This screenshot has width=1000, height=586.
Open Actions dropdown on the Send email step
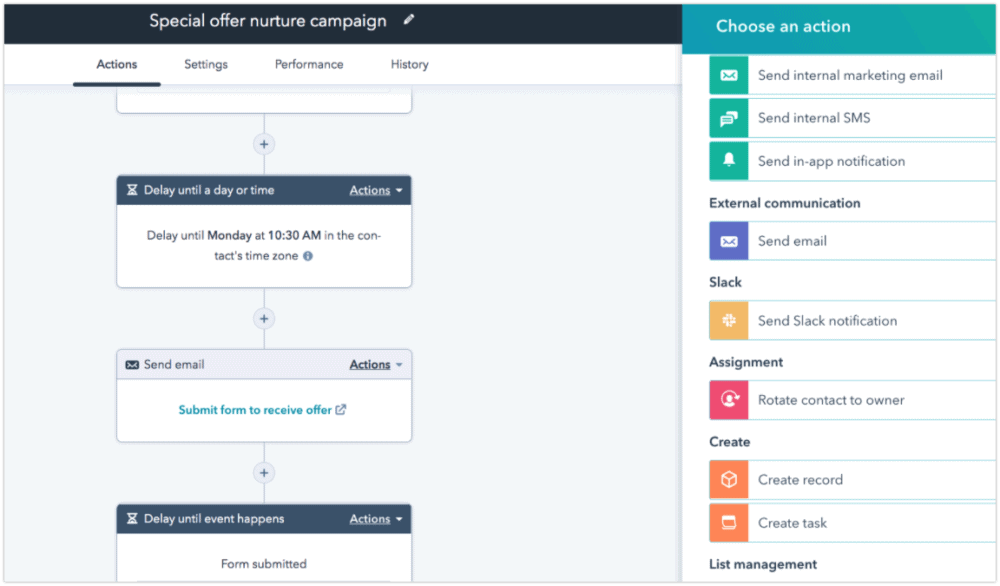coord(374,364)
